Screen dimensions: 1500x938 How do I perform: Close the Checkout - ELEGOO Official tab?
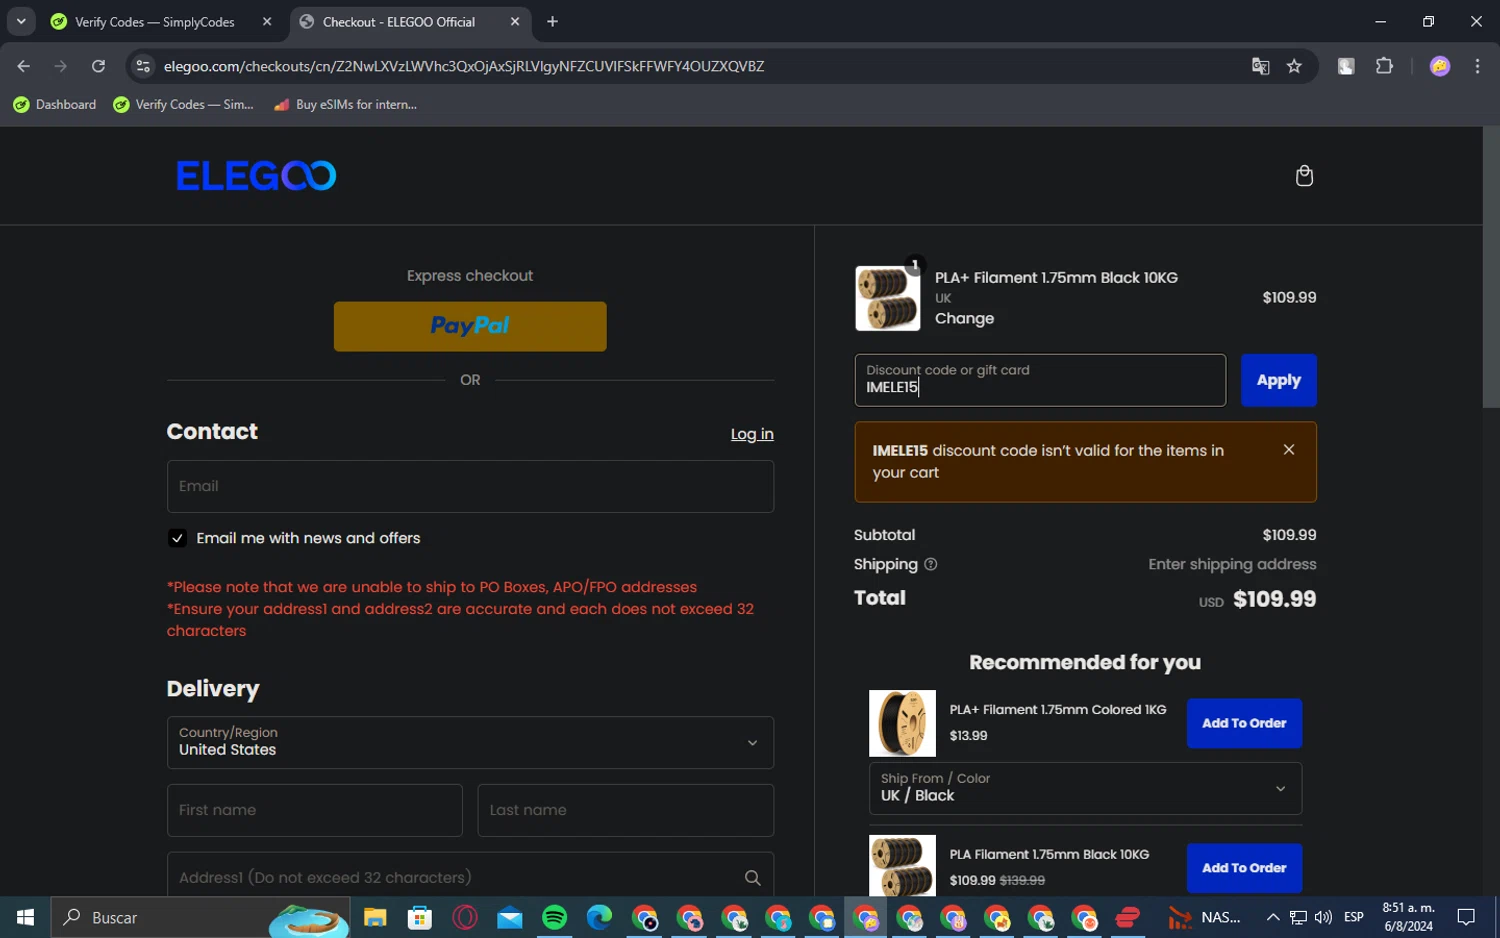(x=515, y=22)
